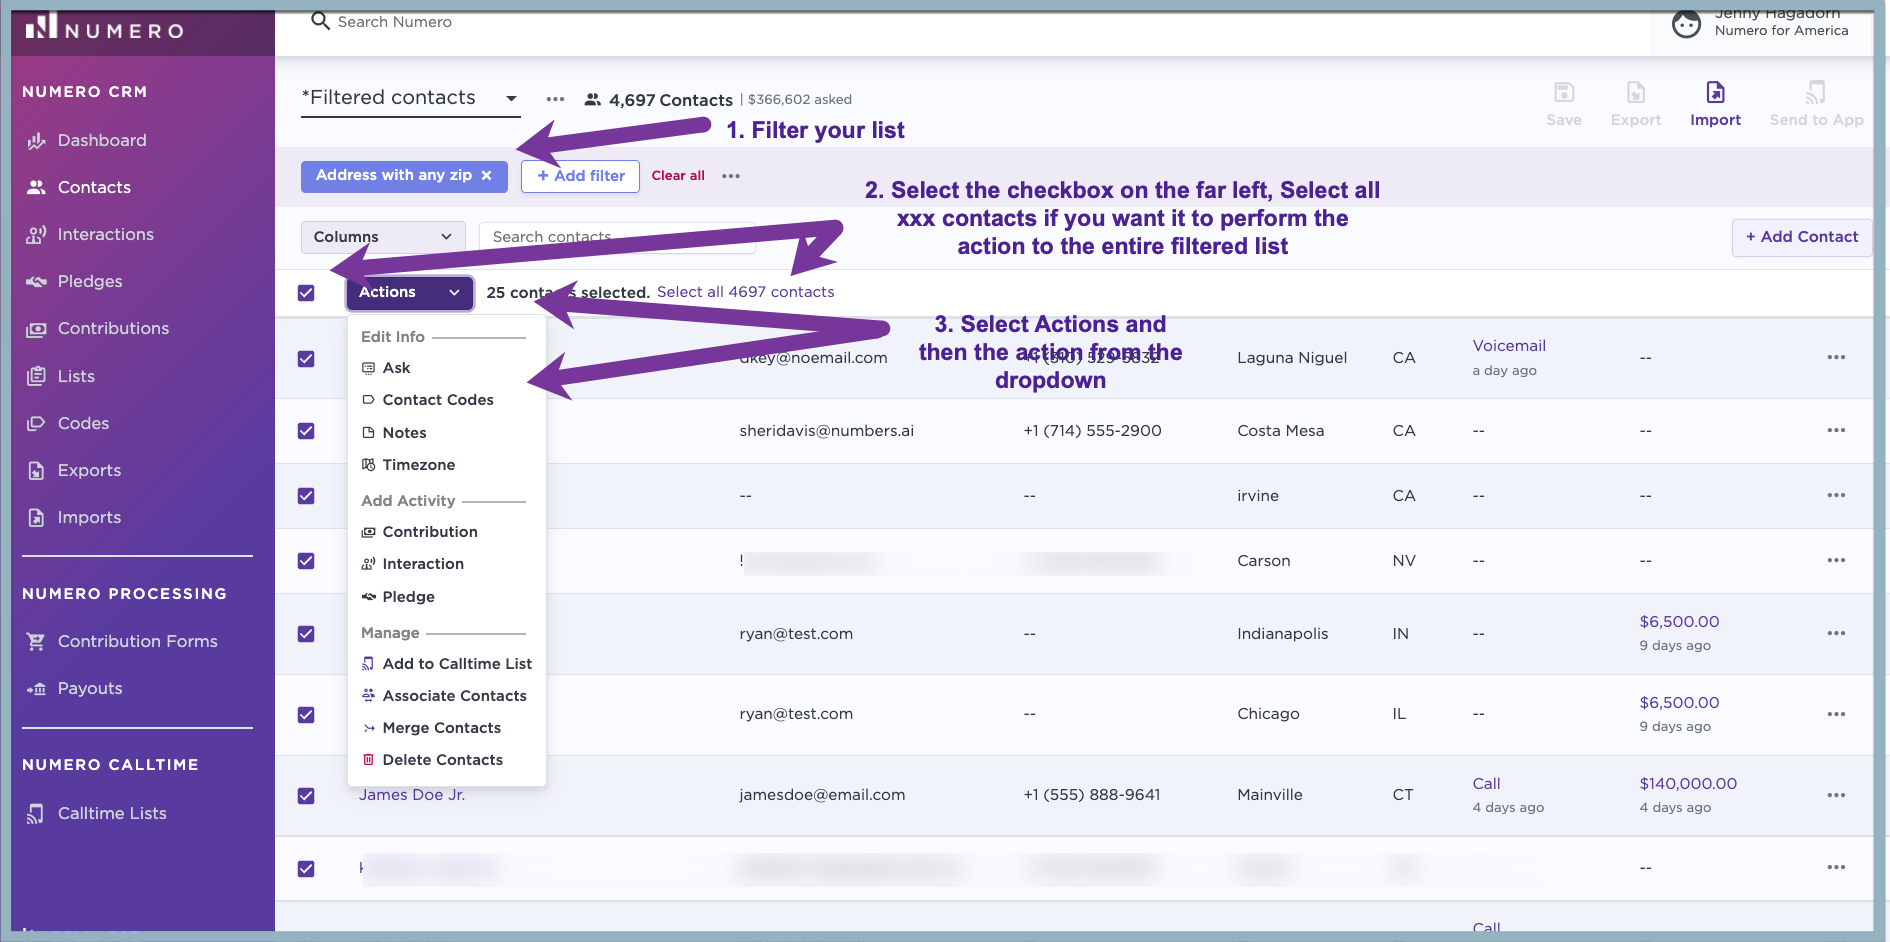Choose Contact Codes from Actions menu
This screenshot has height=942, width=1890.
point(437,400)
